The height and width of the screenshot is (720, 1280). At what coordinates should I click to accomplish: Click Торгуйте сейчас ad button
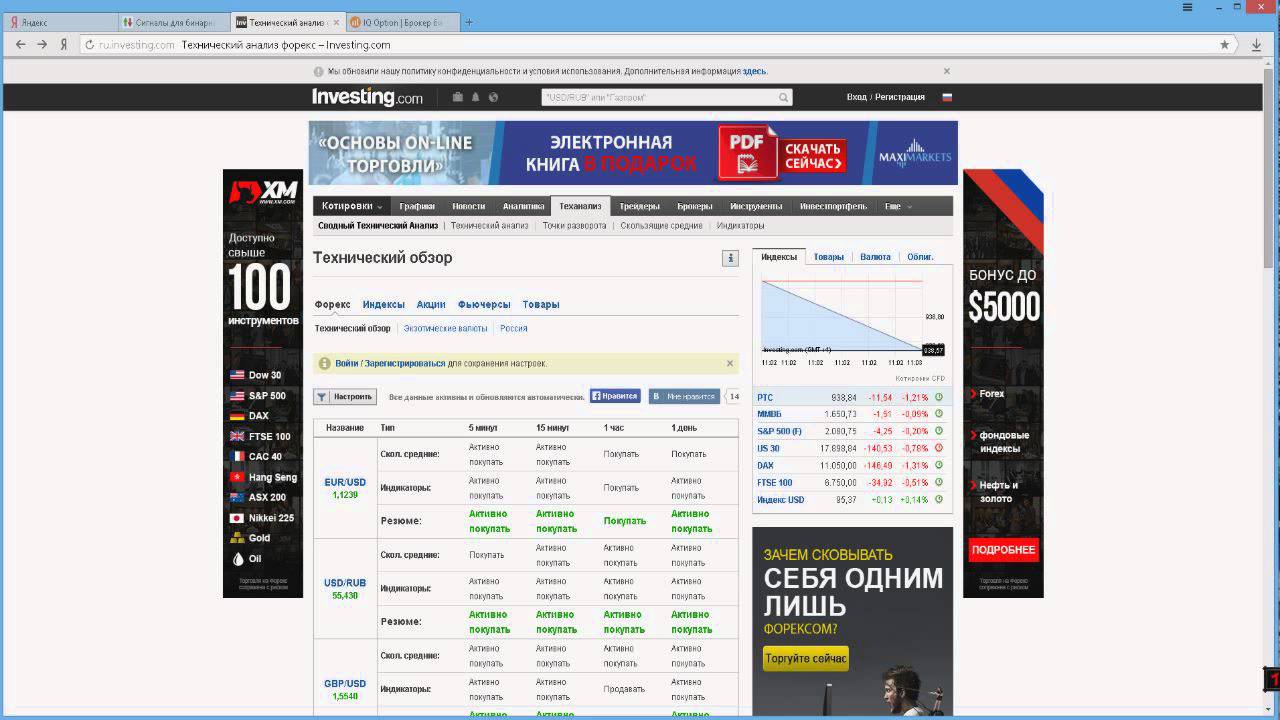pyautogui.click(x=805, y=658)
